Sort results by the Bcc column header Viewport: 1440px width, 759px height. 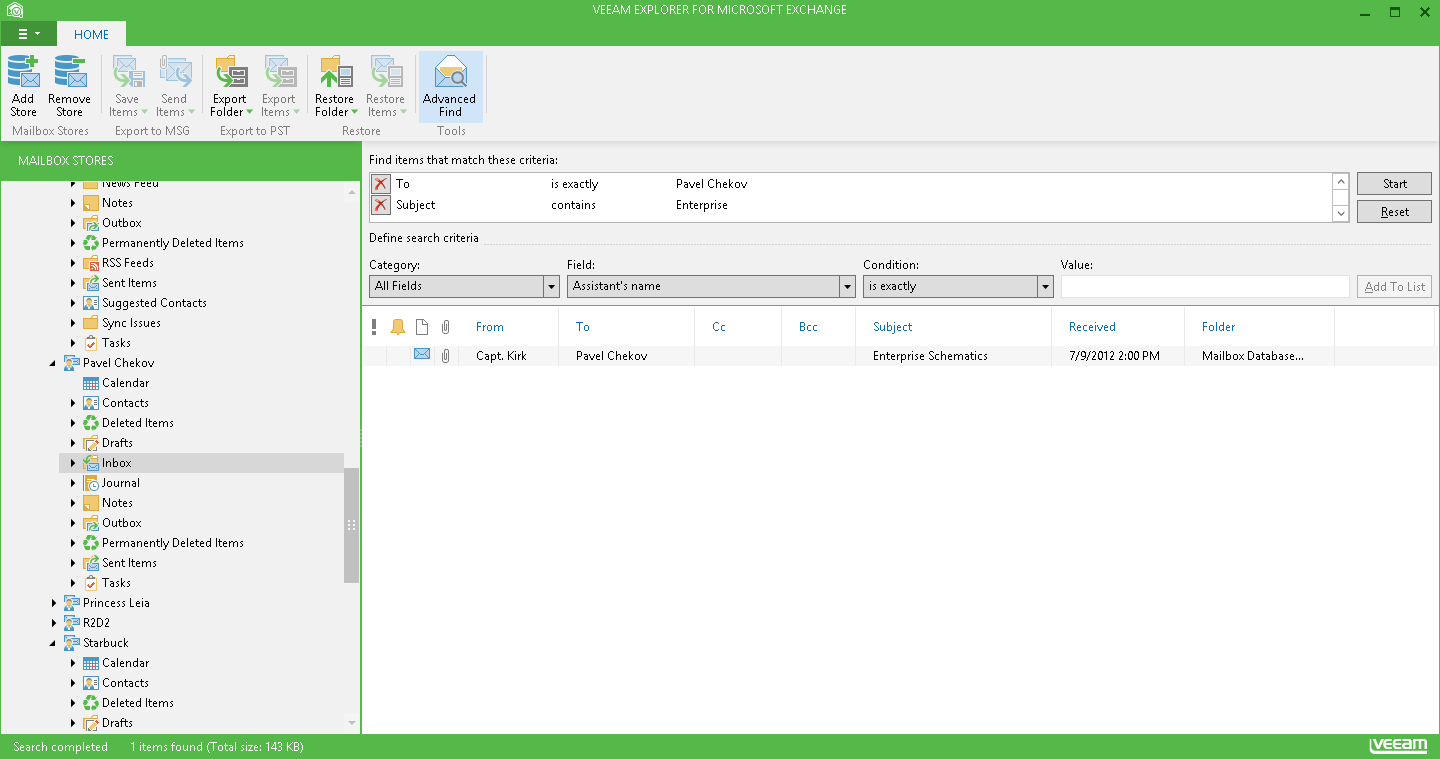(x=808, y=327)
